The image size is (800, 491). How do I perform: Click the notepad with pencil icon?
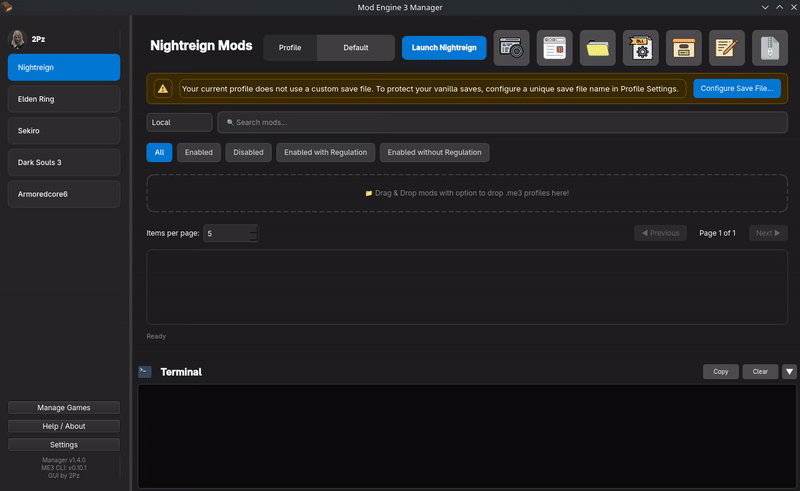click(x=727, y=47)
